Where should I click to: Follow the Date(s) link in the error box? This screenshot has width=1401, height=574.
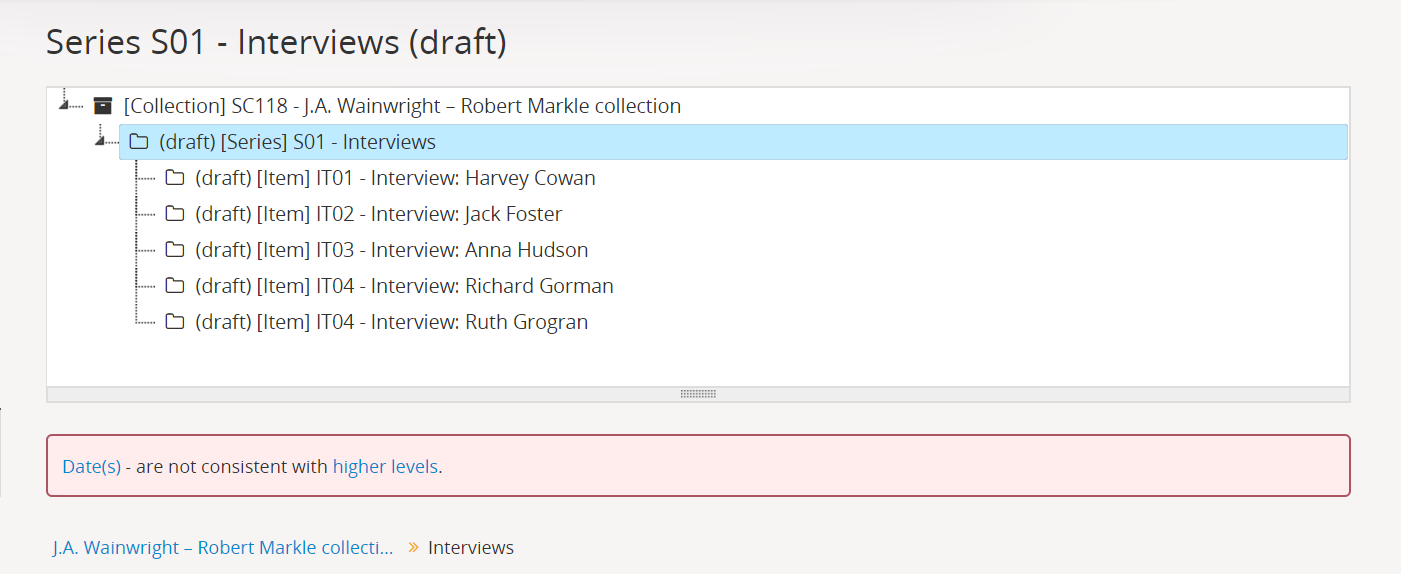click(x=91, y=466)
